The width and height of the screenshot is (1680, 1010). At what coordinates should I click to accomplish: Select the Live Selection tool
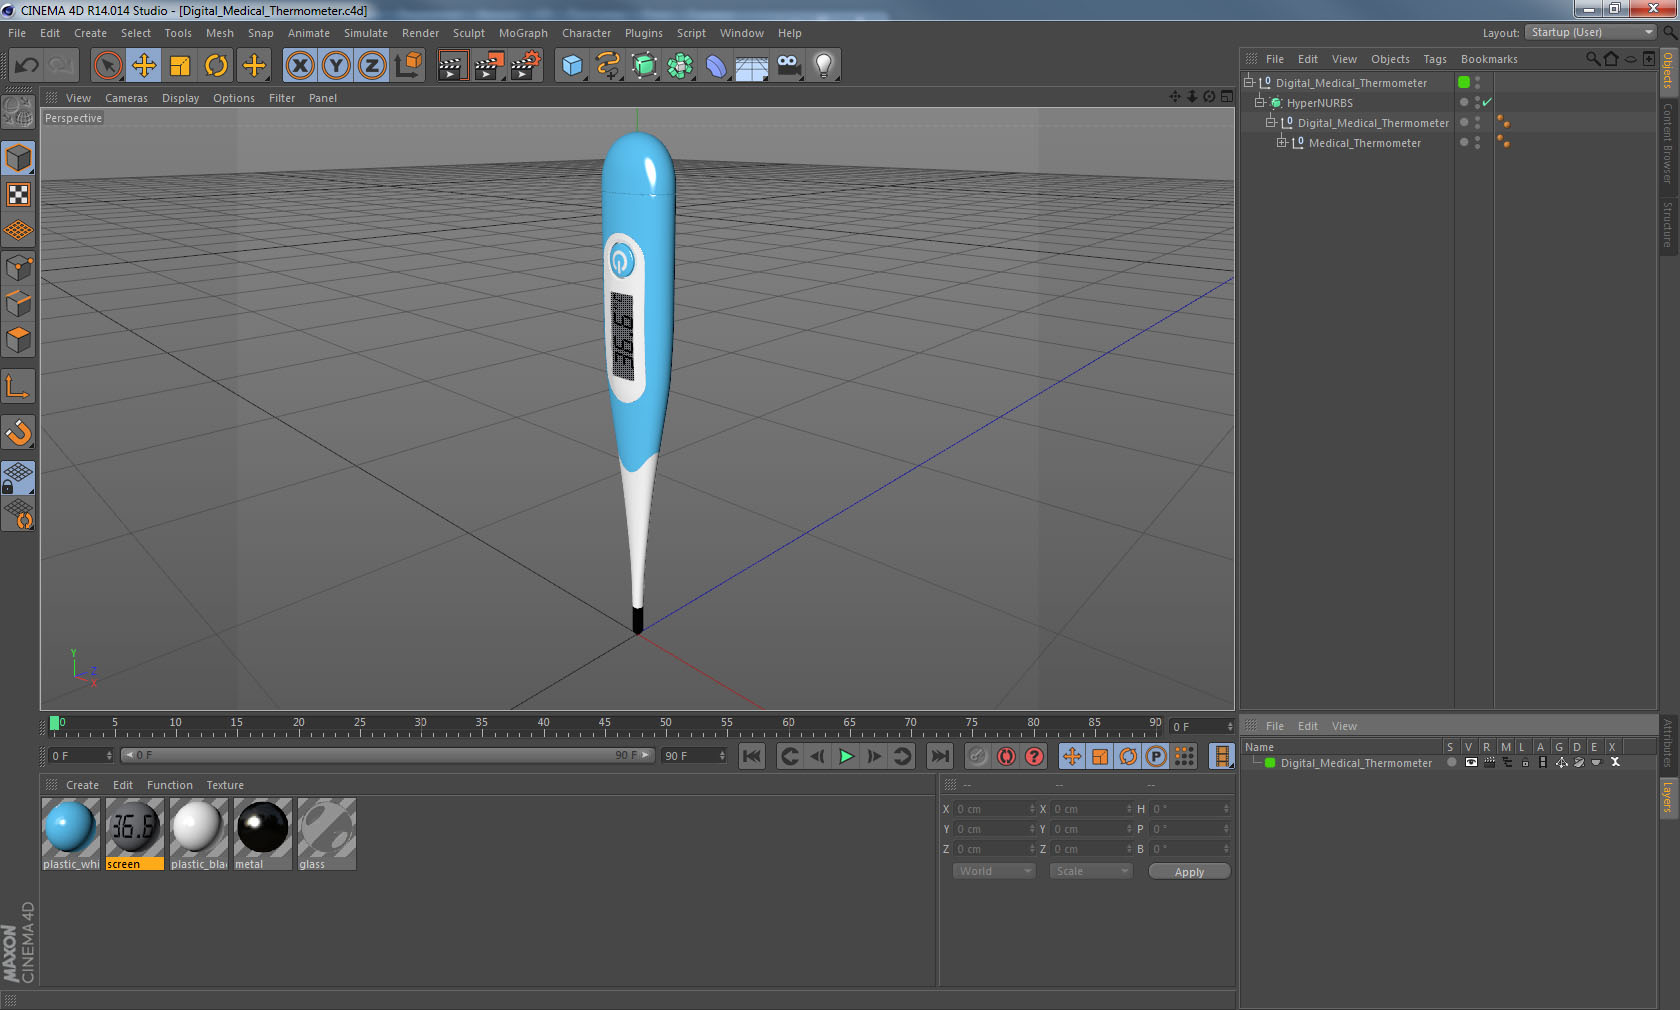107,66
